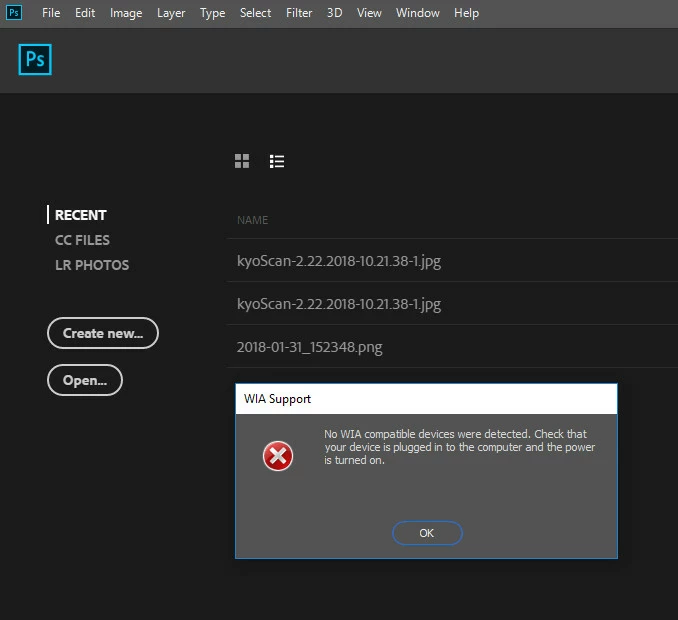Viewport: 678px width, 620px height.
Task: Open the Select menu
Action: tap(255, 13)
